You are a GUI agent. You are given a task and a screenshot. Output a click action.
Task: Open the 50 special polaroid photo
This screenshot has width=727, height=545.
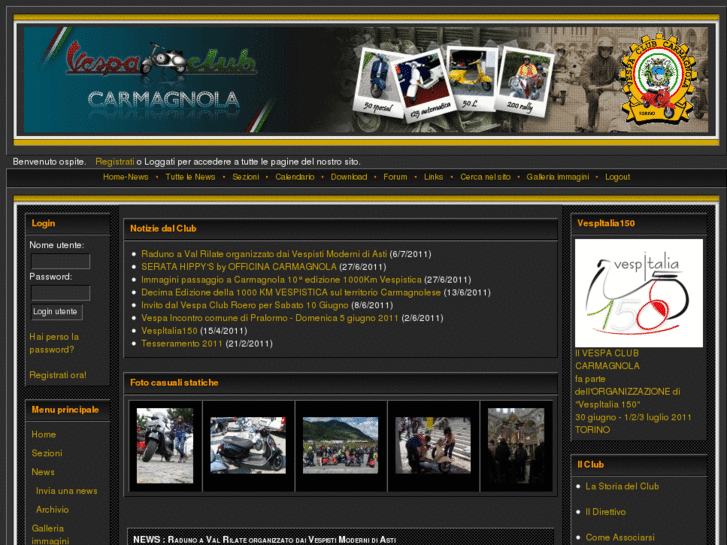click(x=377, y=83)
